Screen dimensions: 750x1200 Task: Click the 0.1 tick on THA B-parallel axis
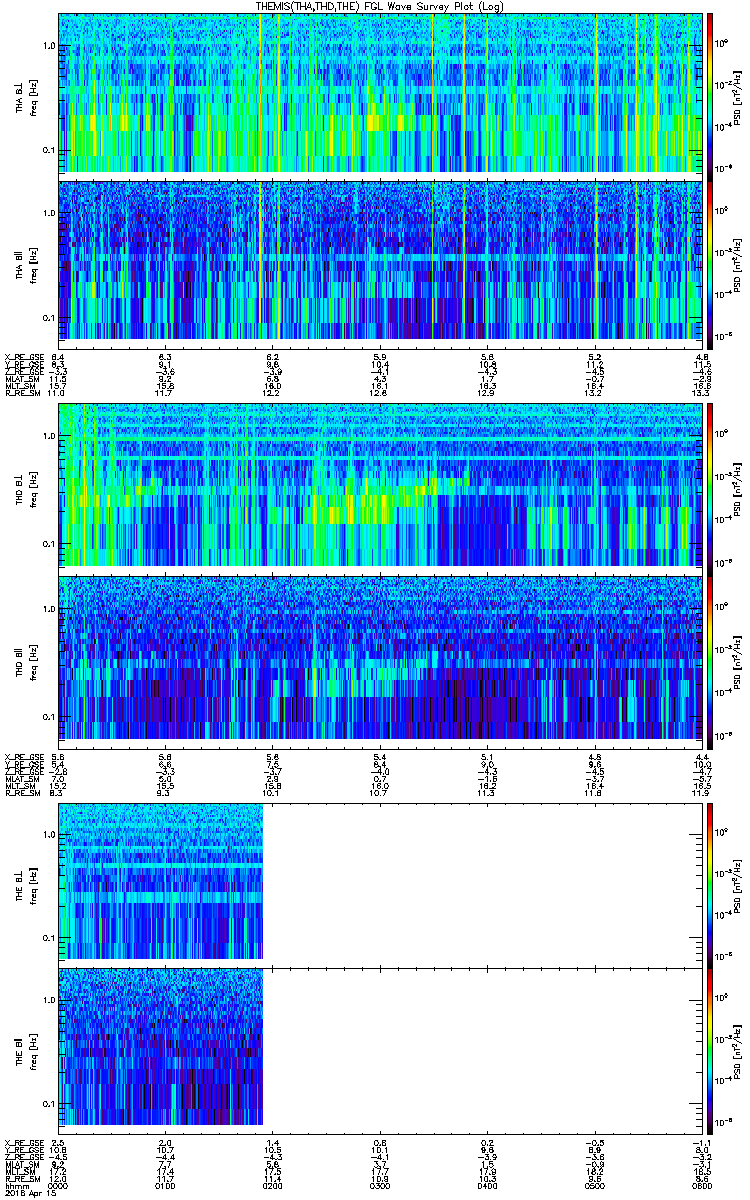[x=49, y=318]
